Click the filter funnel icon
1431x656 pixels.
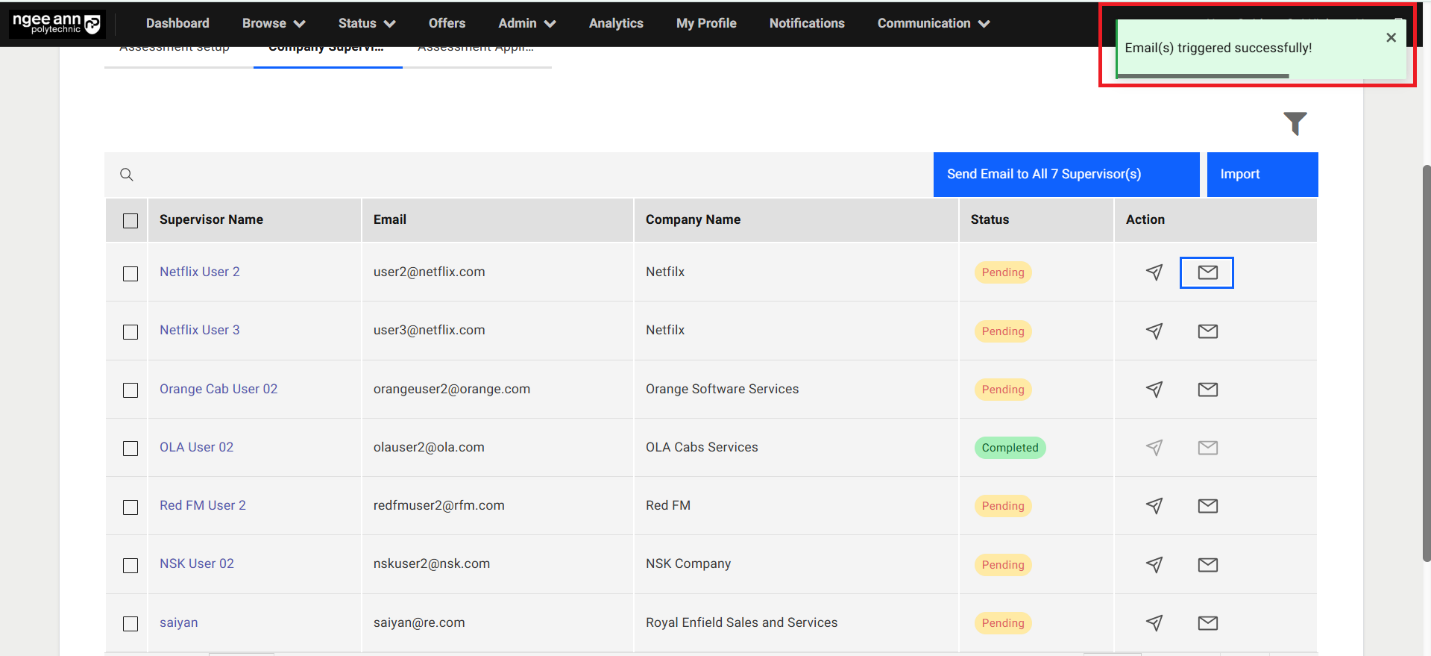tap(1295, 124)
